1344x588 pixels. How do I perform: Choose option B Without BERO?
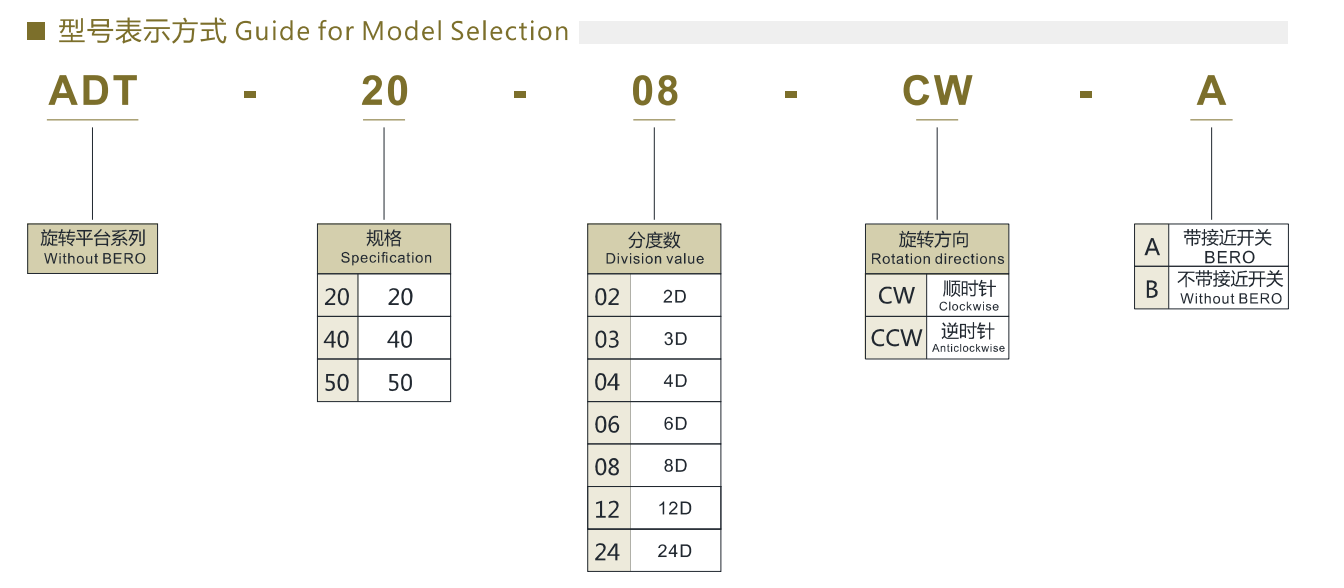(x=1211, y=287)
